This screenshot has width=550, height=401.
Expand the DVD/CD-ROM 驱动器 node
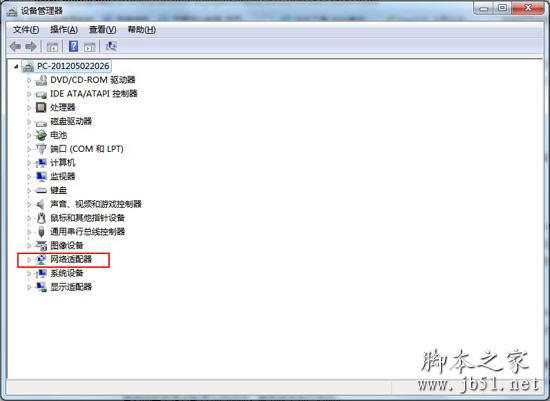point(29,80)
